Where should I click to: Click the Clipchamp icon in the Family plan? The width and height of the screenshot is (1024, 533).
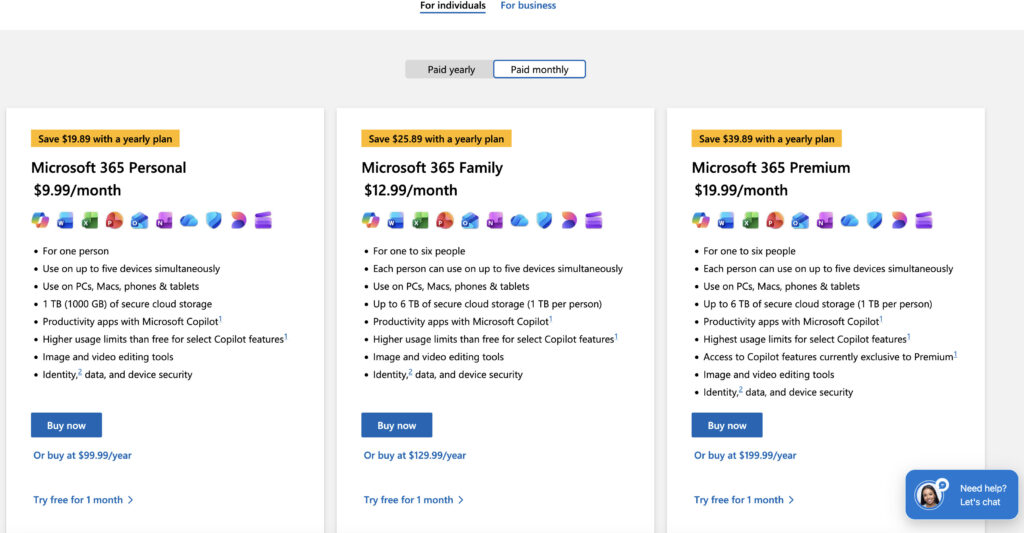(x=594, y=220)
